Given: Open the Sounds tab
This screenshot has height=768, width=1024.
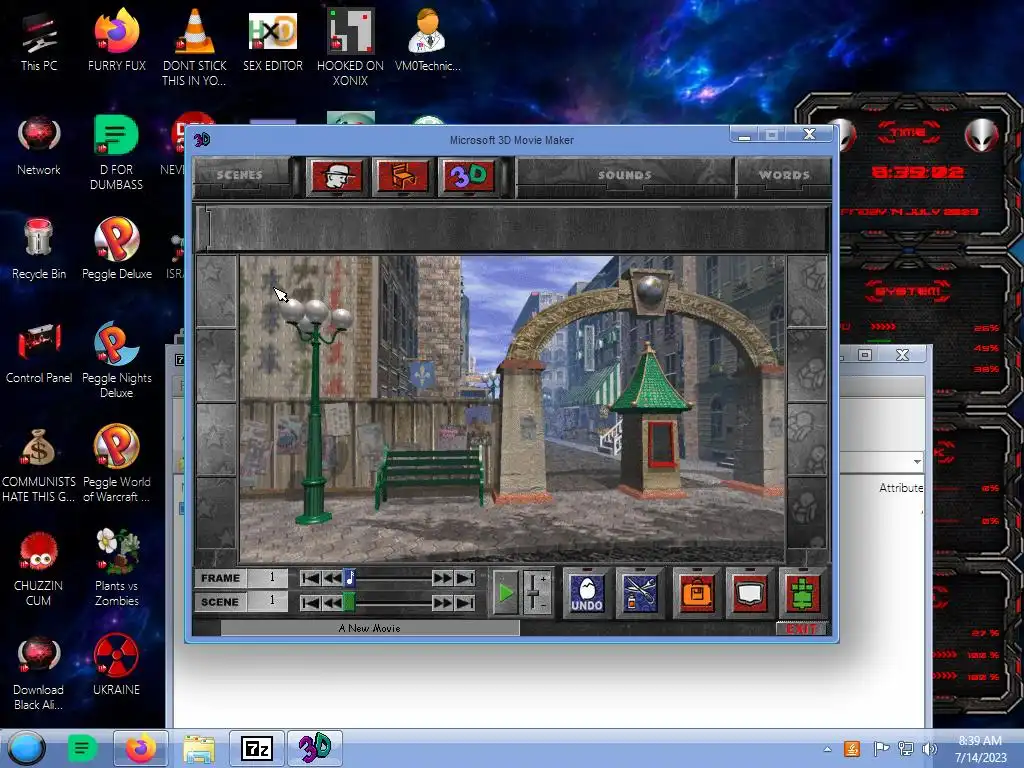Looking at the screenshot, I should coord(625,175).
